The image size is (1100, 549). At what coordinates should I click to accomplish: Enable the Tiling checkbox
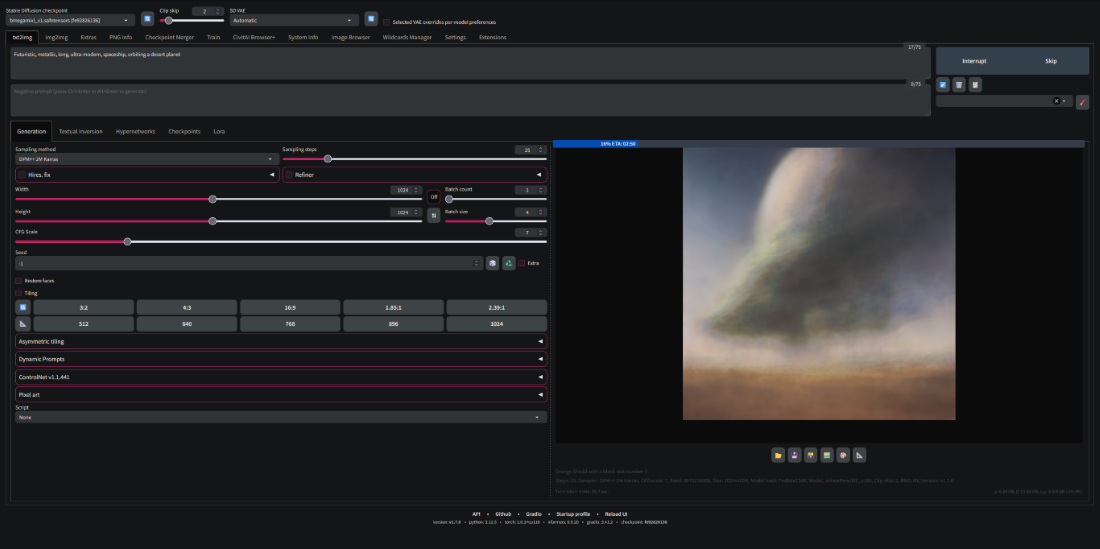(x=19, y=293)
